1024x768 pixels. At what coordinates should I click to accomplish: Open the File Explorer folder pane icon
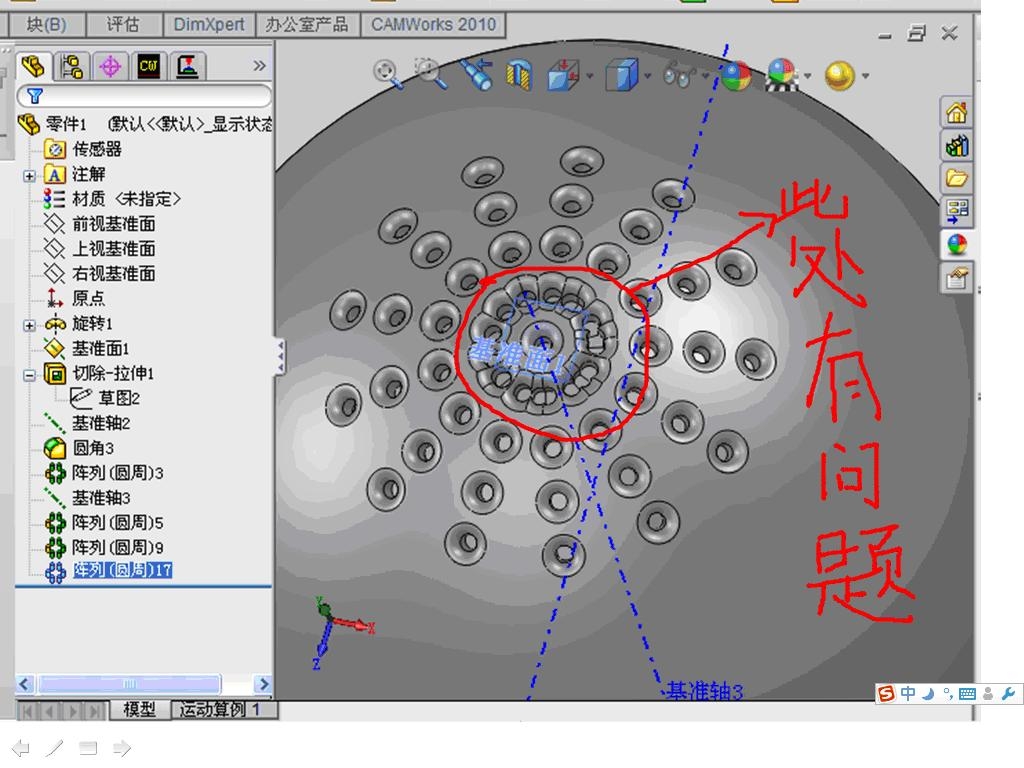click(957, 178)
